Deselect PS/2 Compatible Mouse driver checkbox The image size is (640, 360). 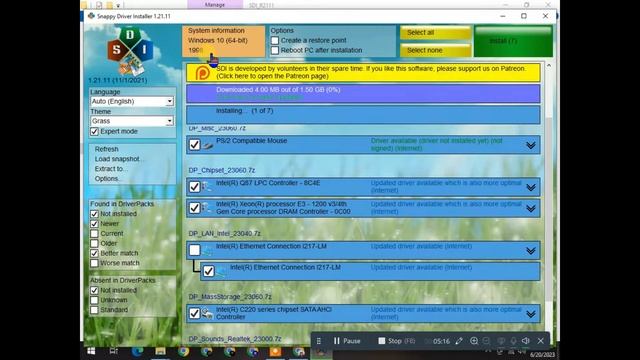[x=195, y=145]
